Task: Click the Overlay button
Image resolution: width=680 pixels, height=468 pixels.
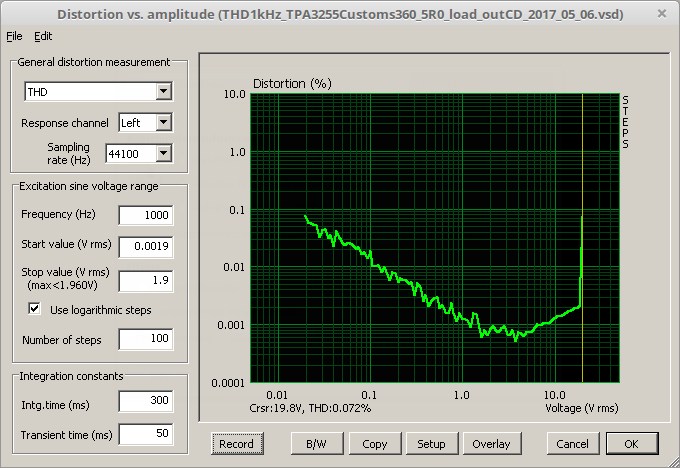Action: 492,444
